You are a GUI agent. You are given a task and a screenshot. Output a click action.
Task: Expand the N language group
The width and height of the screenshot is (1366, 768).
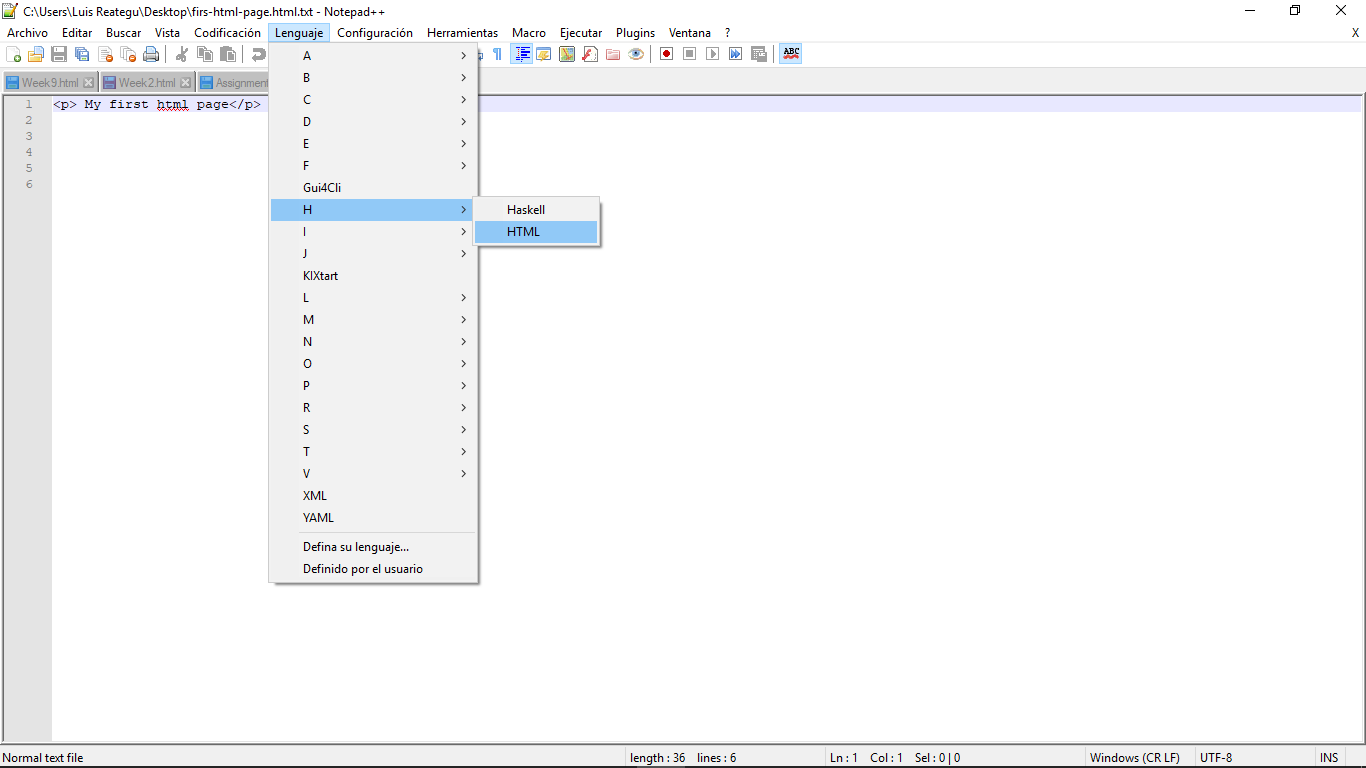coord(374,342)
